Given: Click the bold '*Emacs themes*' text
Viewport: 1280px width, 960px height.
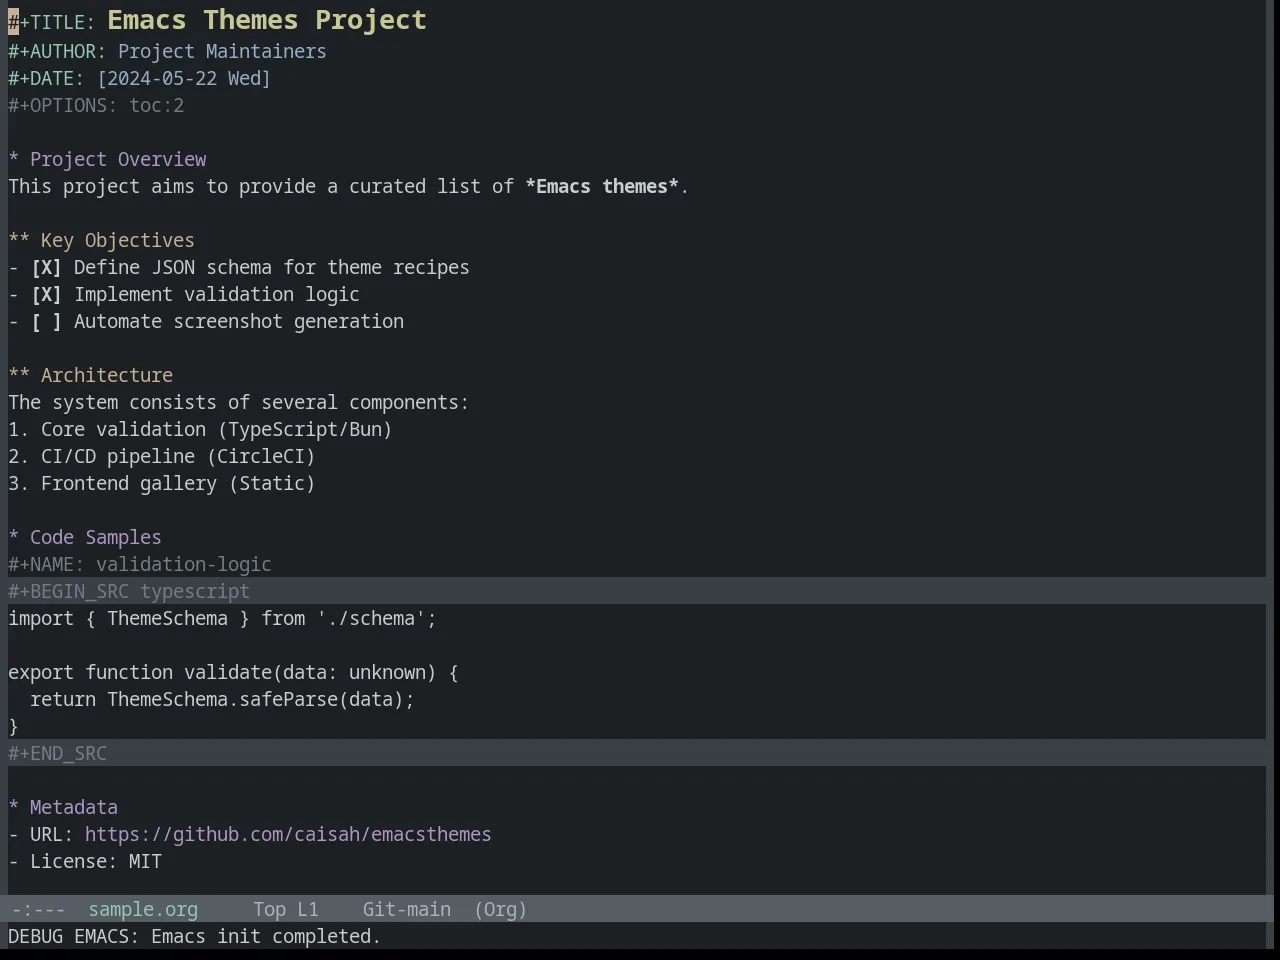Looking at the screenshot, I should click(x=602, y=186).
